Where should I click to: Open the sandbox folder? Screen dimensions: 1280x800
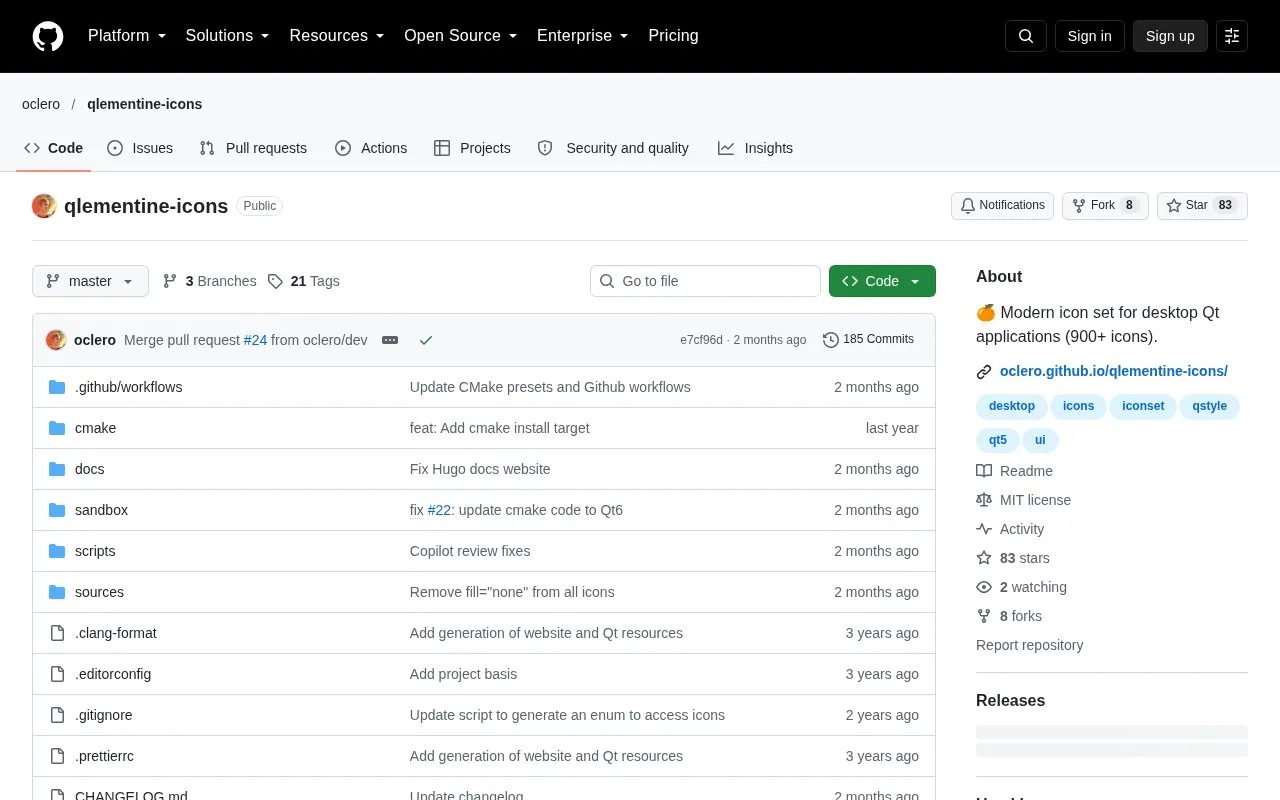coord(101,510)
